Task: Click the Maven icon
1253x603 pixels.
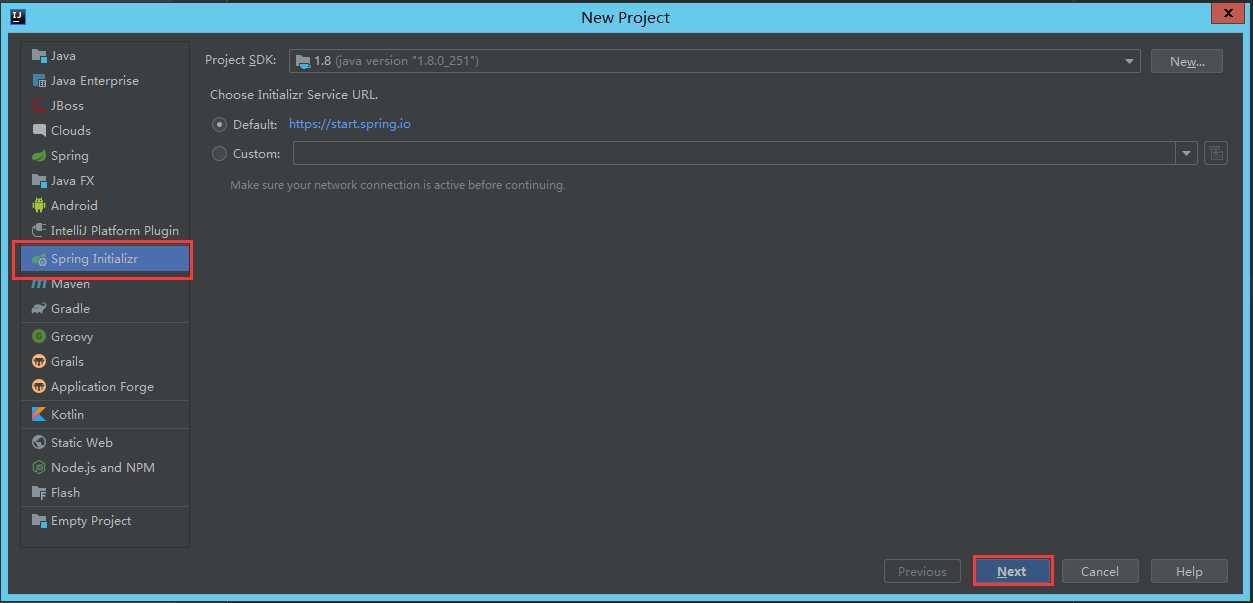Action: (39, 284)
